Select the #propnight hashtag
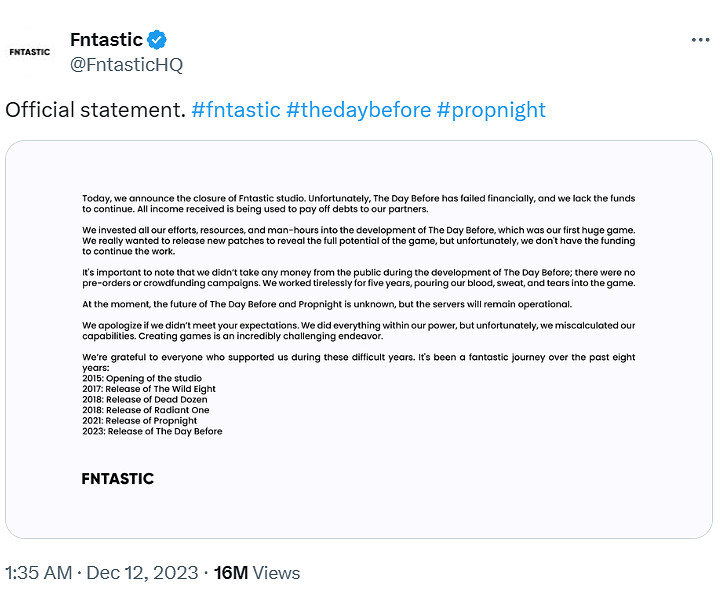The width and height of the screenshot is (728, 596). coord(491,110)
